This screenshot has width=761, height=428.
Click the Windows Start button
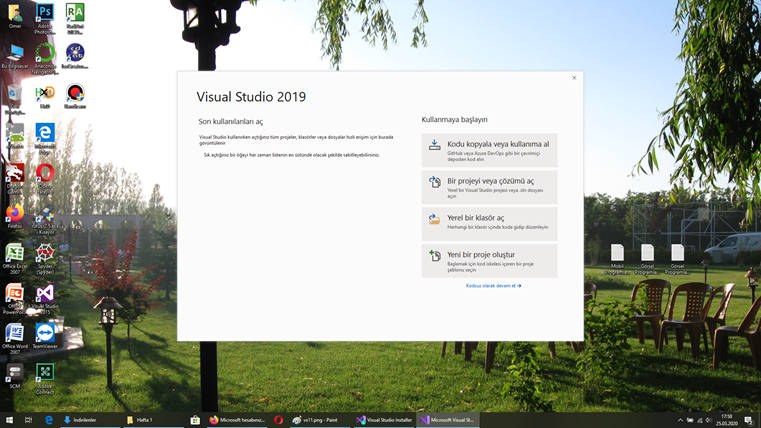(10, 420)
